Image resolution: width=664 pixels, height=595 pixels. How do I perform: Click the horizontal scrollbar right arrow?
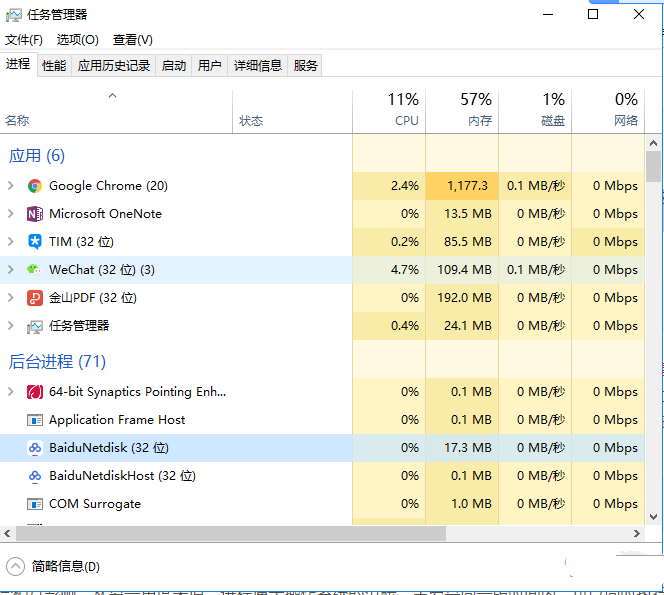[637, 534]
